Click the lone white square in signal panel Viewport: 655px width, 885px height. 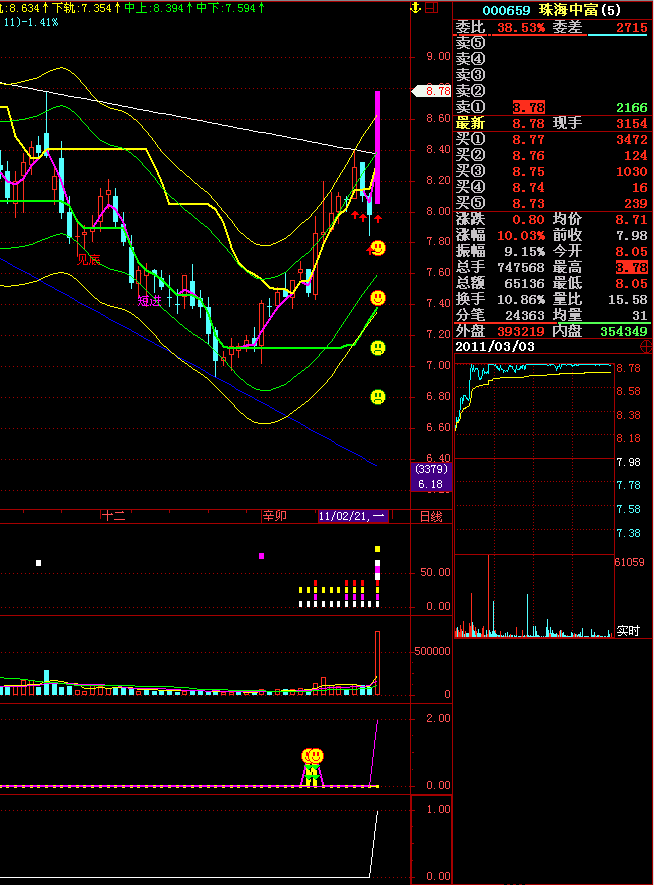click(x=38, y=563)
